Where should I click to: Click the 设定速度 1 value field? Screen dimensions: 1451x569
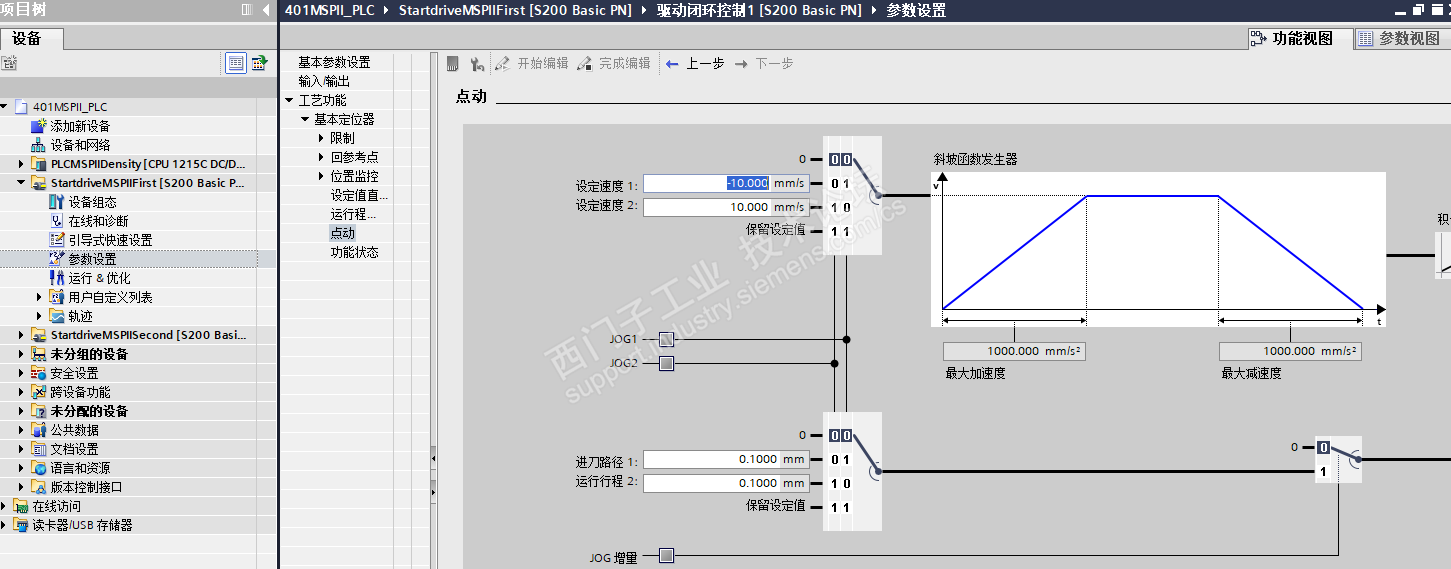click(726, 183)
